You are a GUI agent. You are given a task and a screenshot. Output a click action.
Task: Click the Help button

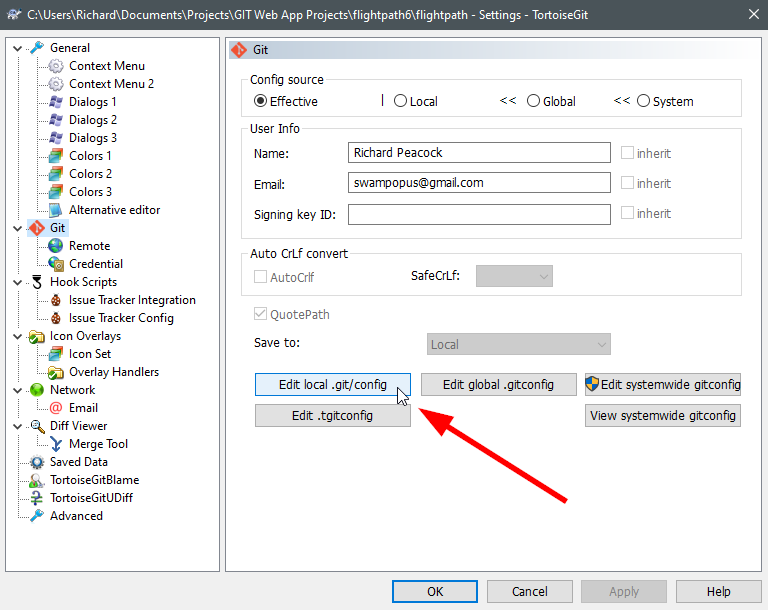point(719,591)
